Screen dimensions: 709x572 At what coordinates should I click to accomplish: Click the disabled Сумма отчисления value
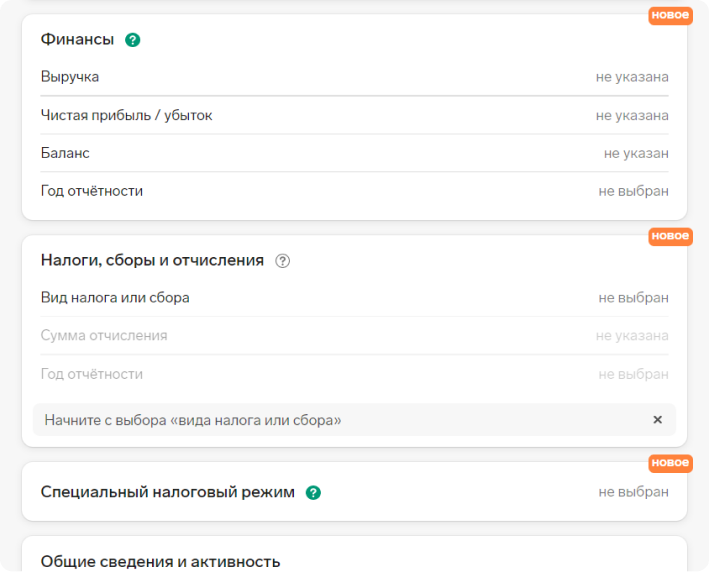coord(632,336)
